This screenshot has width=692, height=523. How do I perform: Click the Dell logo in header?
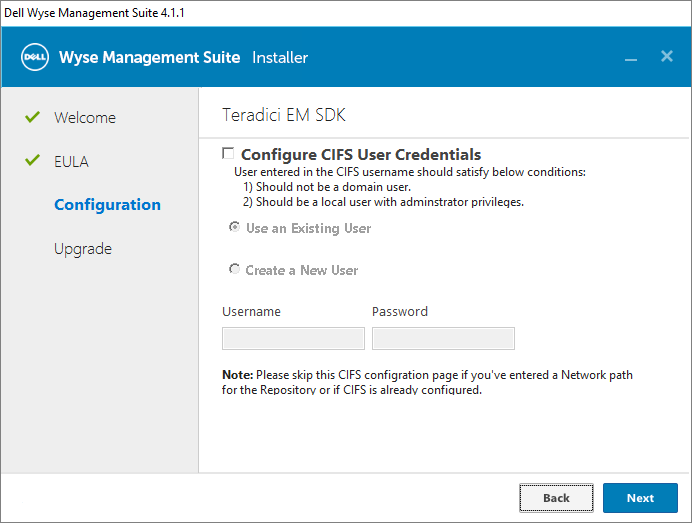click(35, 57)
